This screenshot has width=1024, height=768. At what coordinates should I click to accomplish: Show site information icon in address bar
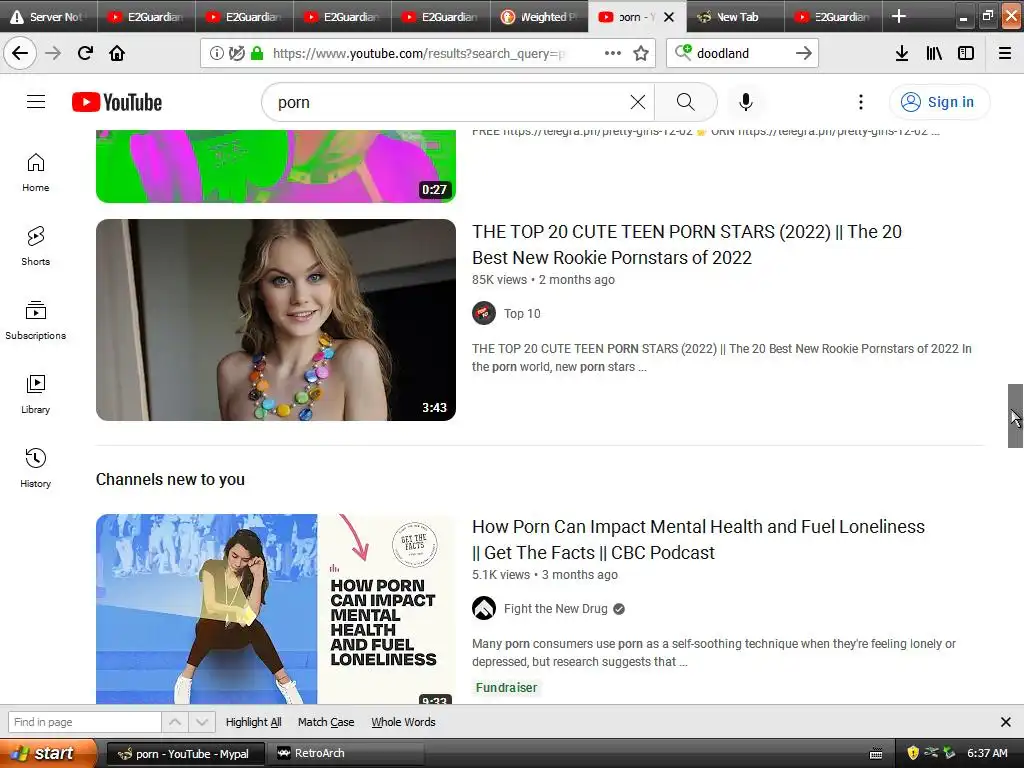[216, 54]
